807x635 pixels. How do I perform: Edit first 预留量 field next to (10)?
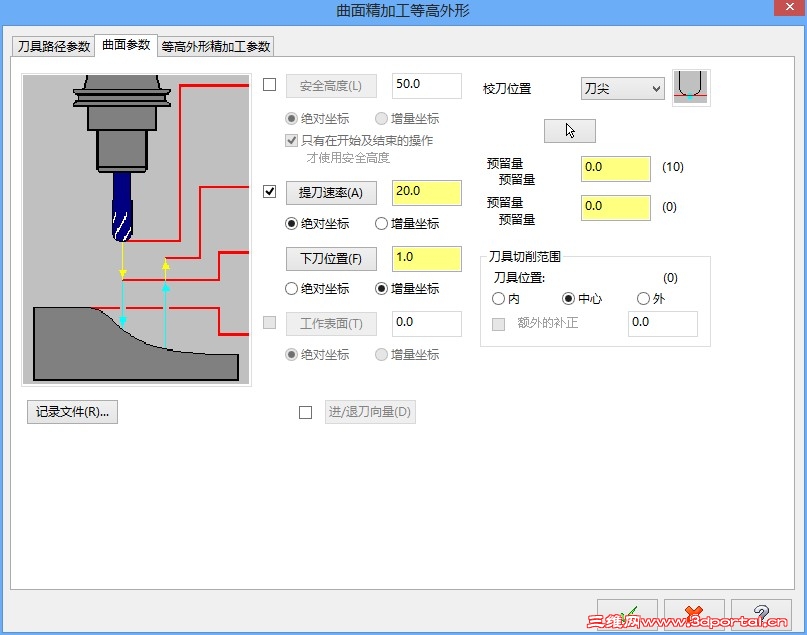coord(616,169)
